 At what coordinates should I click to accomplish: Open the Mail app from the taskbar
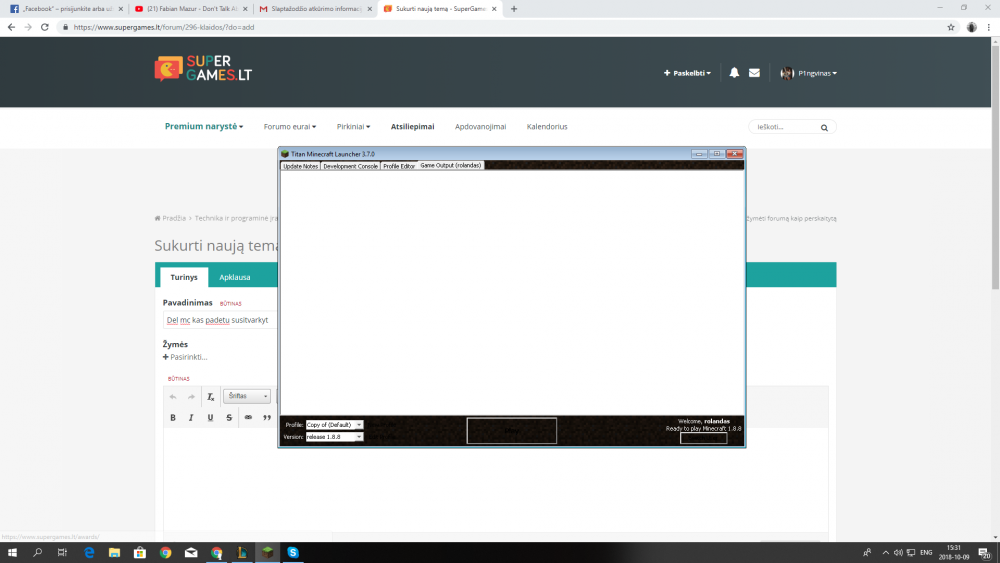[x=191, y=552]
